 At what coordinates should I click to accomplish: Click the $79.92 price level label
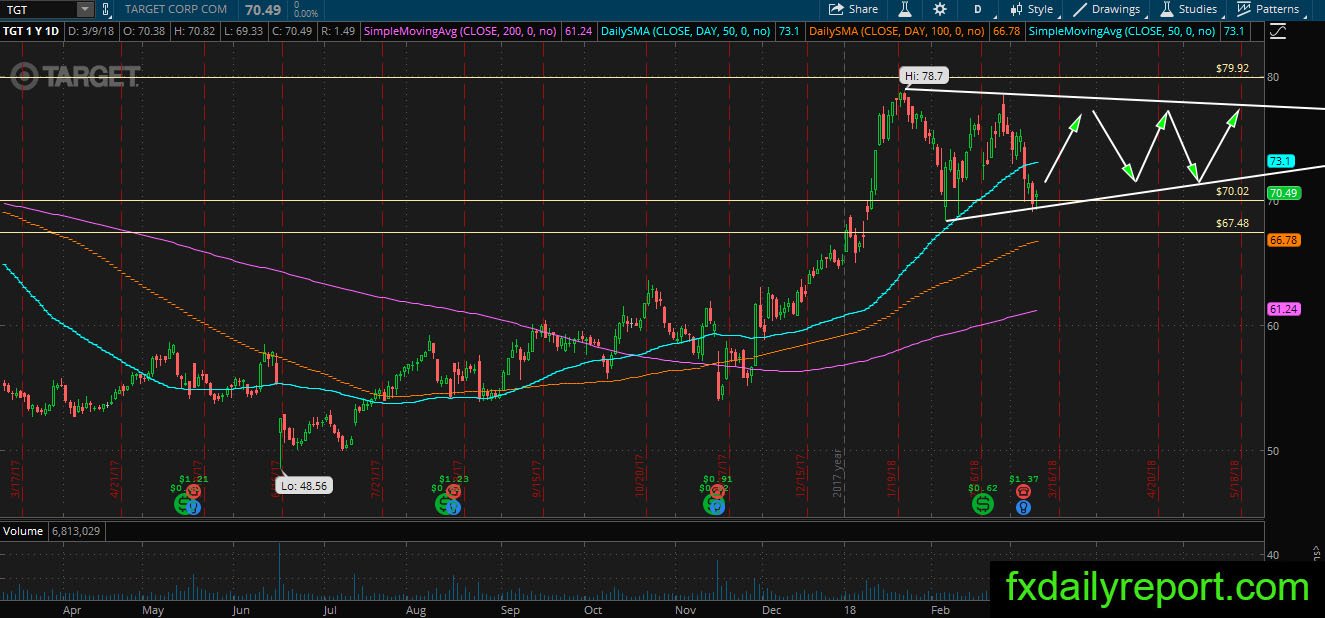(x=1233, y=69)
